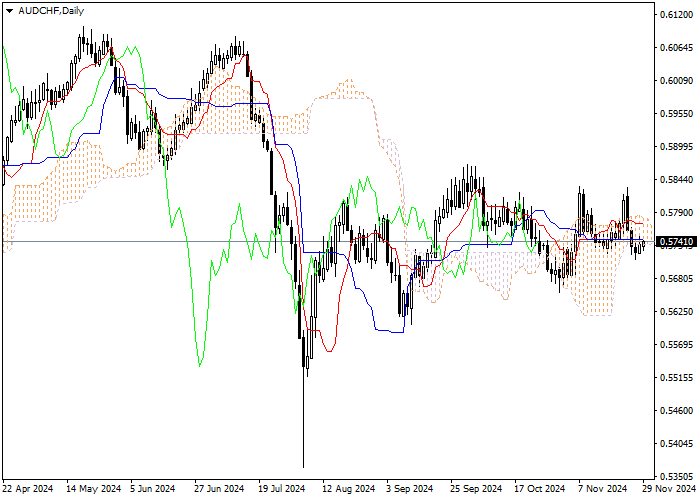The width and height of the screenshot is (700, 500).
Task: Select the 29 Nov 2024 date label
Action: coord(669,489)
